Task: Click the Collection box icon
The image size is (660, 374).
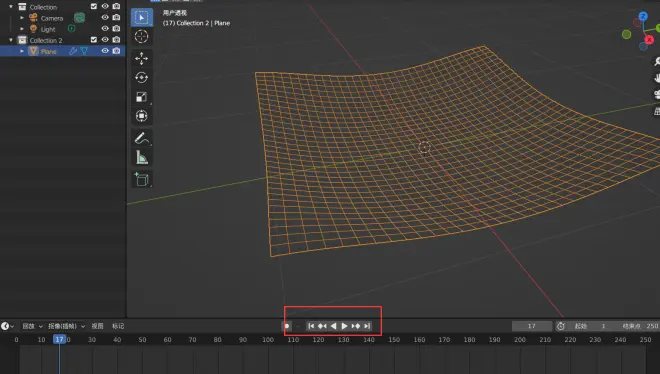Action: (22, 6)
